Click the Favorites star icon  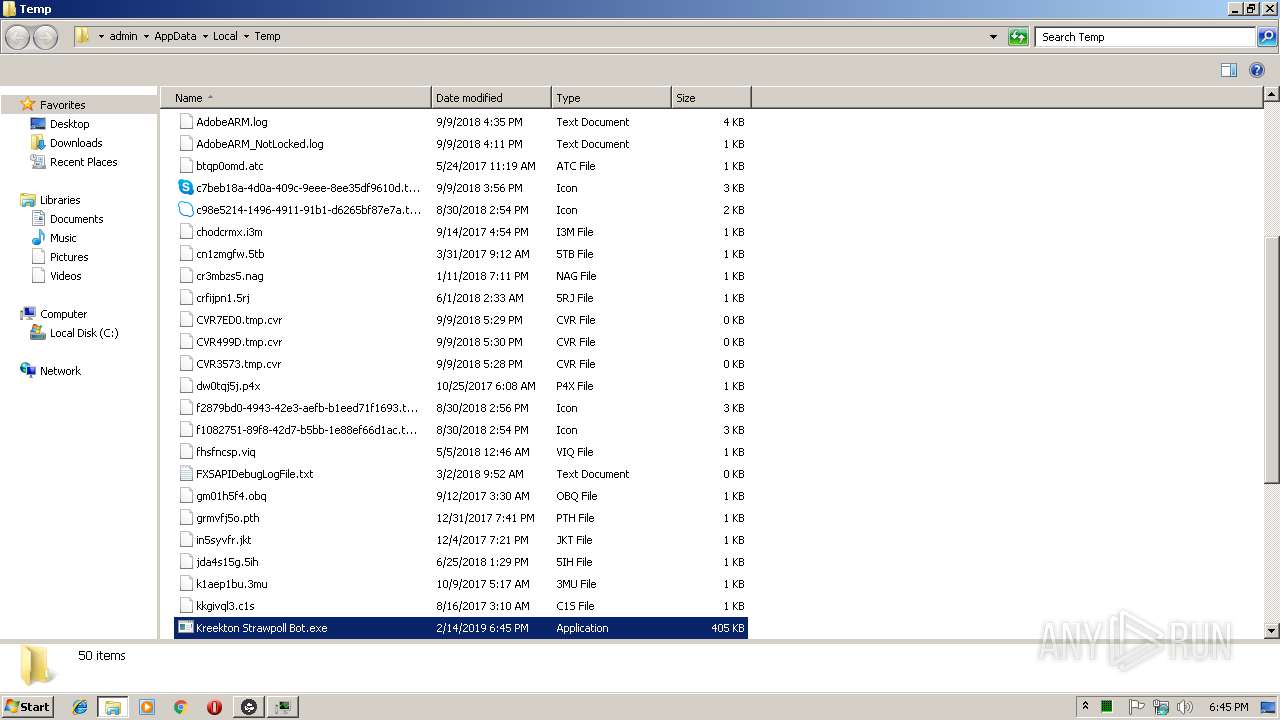pyautogui.click(x=28, y=104)
